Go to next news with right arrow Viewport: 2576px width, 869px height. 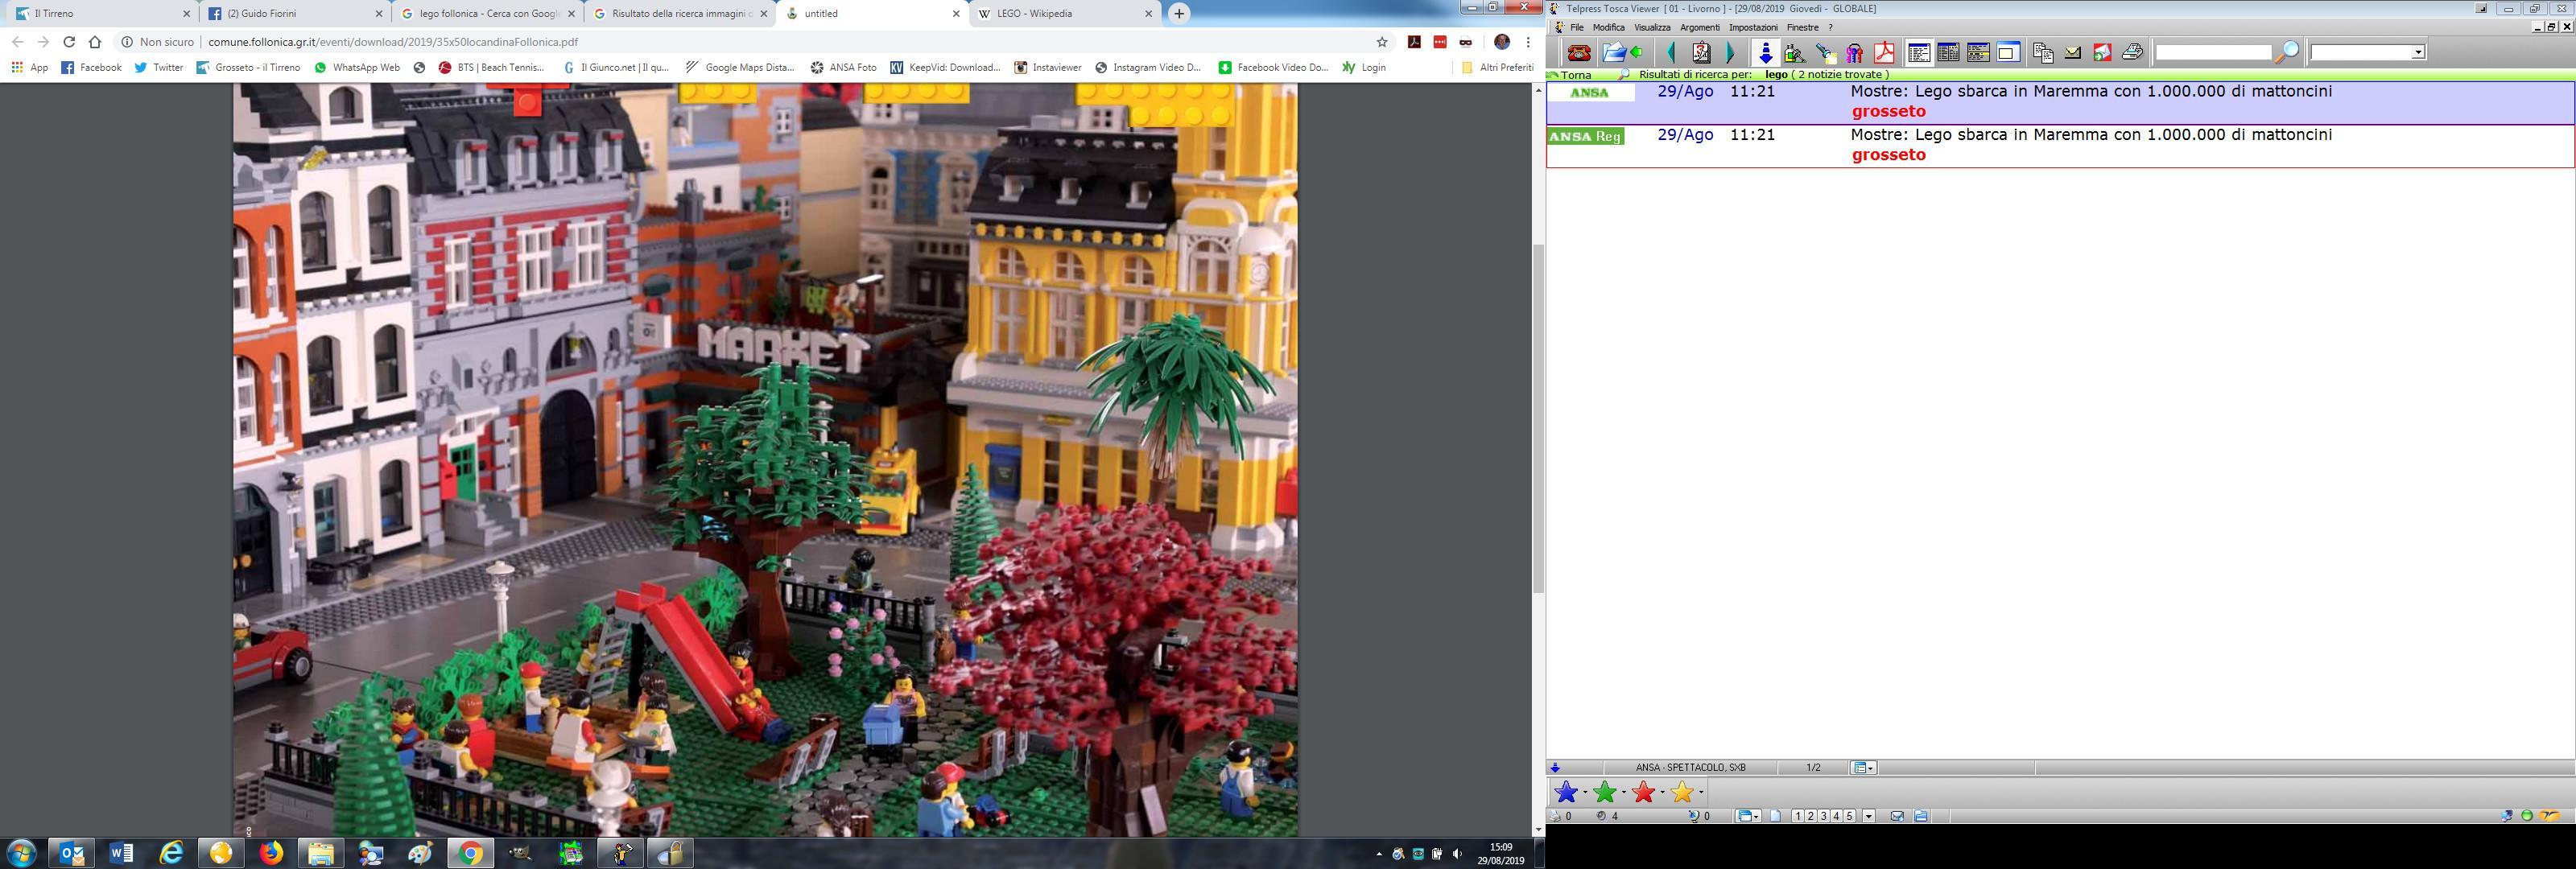coord(1730,52)
